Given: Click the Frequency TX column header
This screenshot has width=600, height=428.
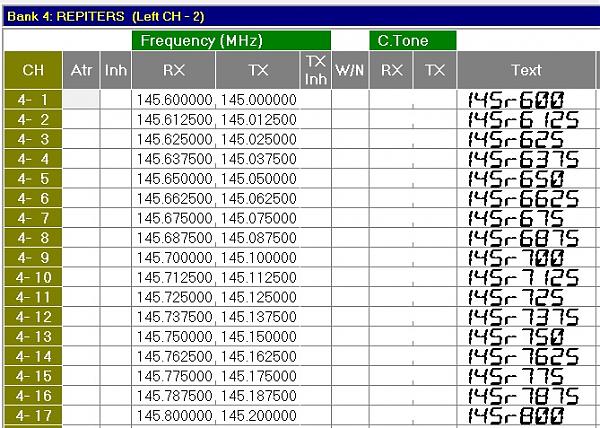Looking at the screenshot, I should coord(258,70).
